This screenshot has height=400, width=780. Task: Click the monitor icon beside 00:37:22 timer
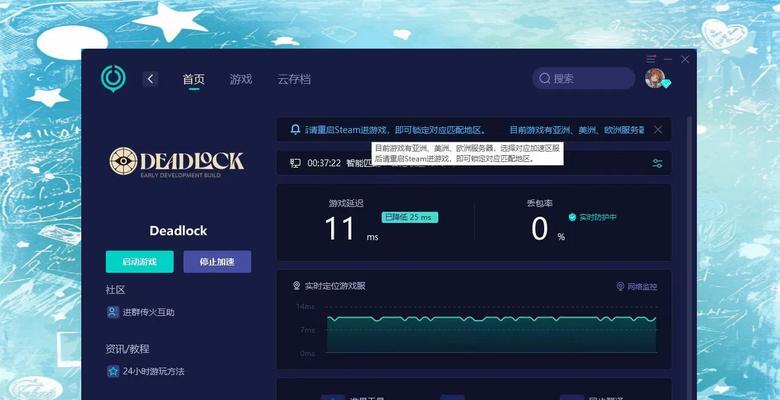[295, 163]
